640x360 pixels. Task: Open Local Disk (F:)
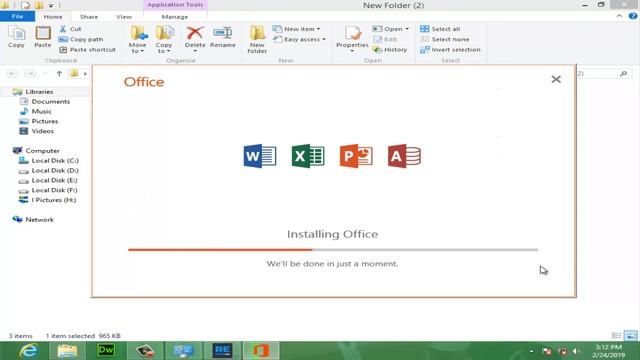click(x=54, y=190)
